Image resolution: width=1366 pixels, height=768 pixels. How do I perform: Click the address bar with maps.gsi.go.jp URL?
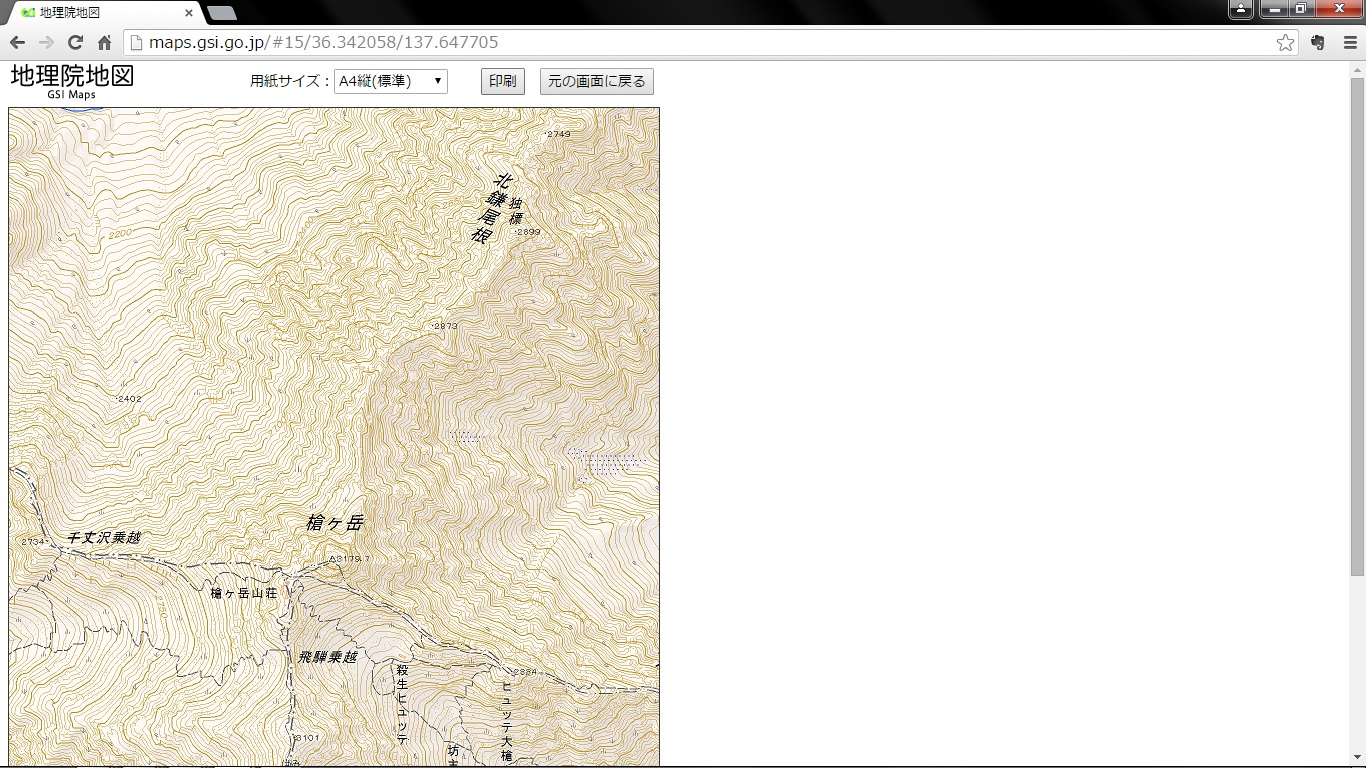tap(712, 43)
